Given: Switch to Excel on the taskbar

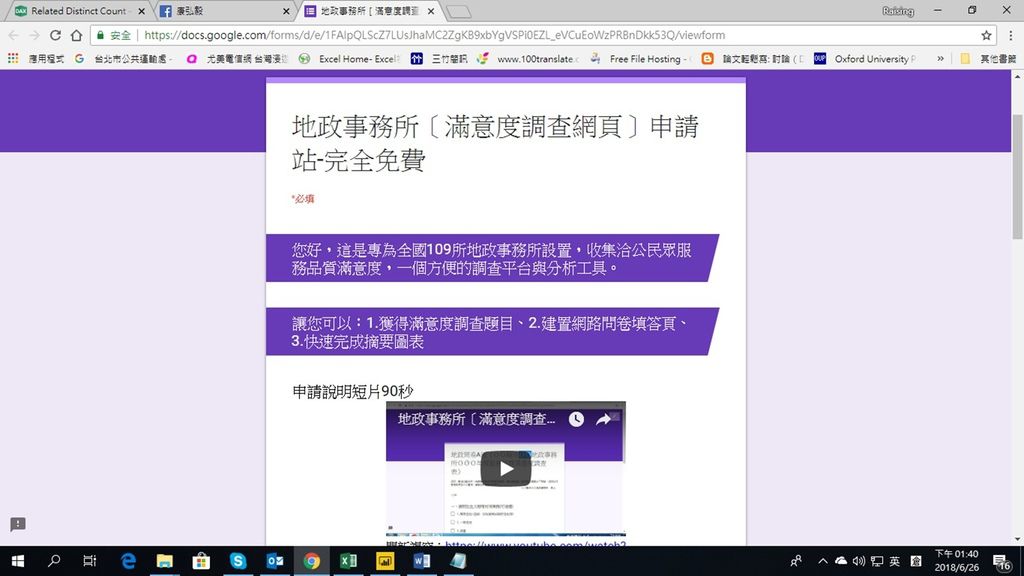Looking at the screenshot, I should [x=348, y=561].
